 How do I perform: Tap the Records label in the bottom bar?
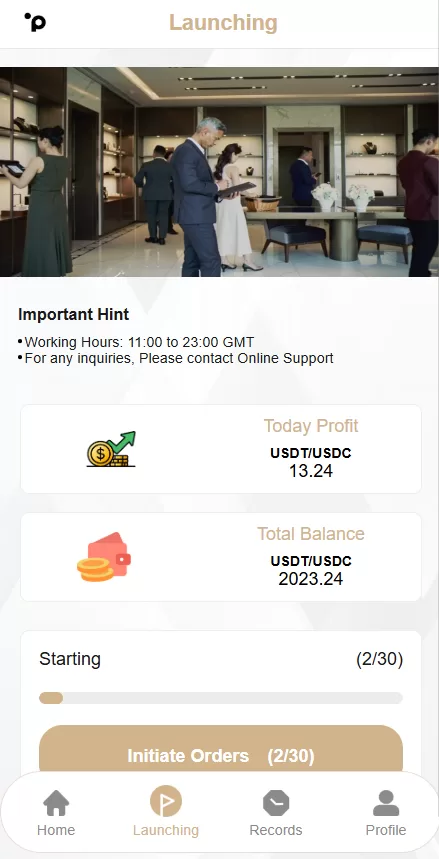[x=276, y=830]
